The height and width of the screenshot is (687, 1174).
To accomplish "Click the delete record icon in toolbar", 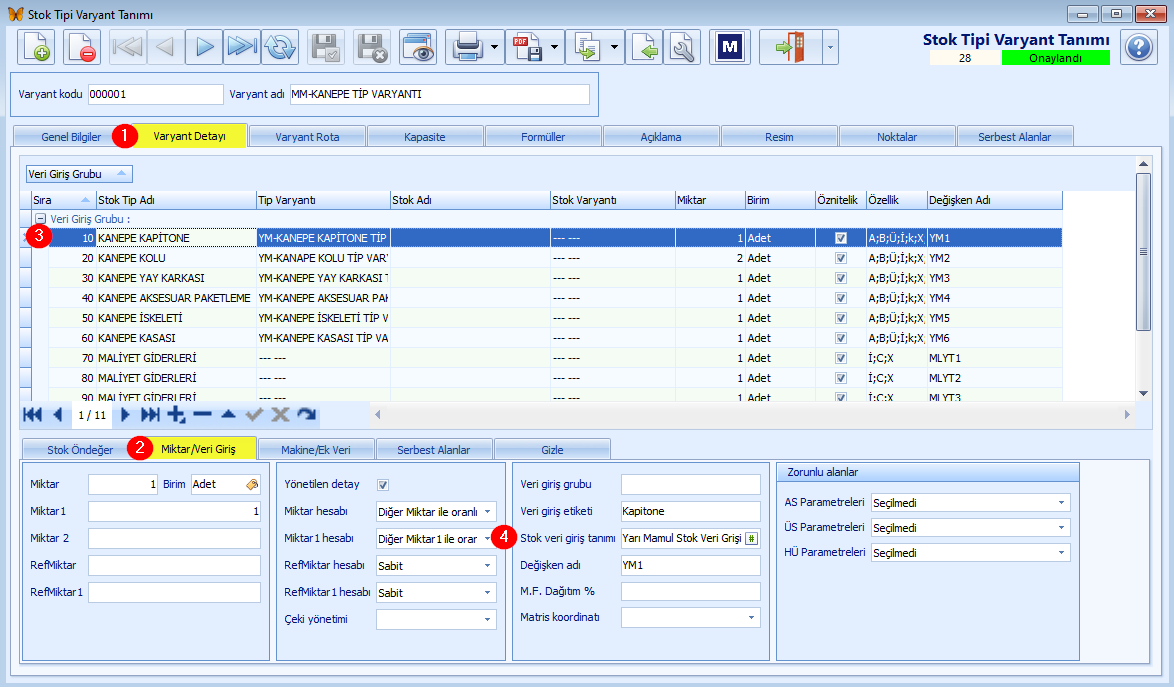I will [x=82, y=47].
